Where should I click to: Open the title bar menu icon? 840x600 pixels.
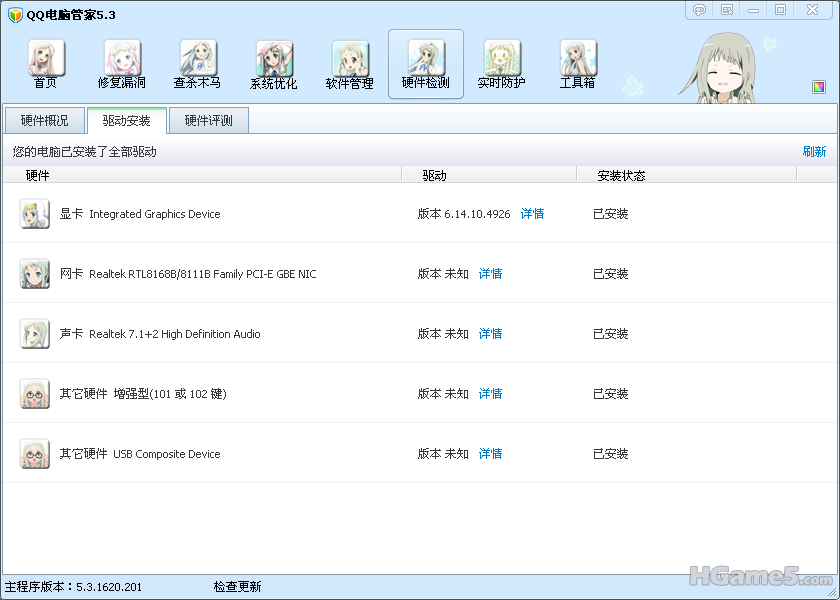click(x=727, y=10)
